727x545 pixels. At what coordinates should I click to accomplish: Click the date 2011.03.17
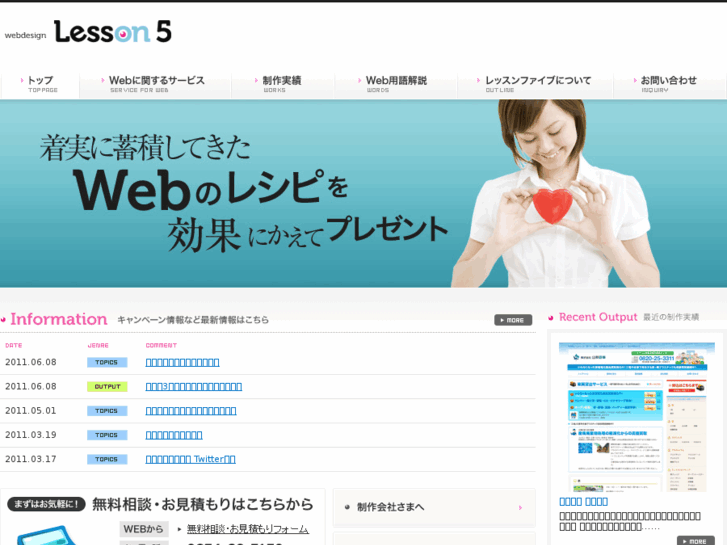coord(31,459)
